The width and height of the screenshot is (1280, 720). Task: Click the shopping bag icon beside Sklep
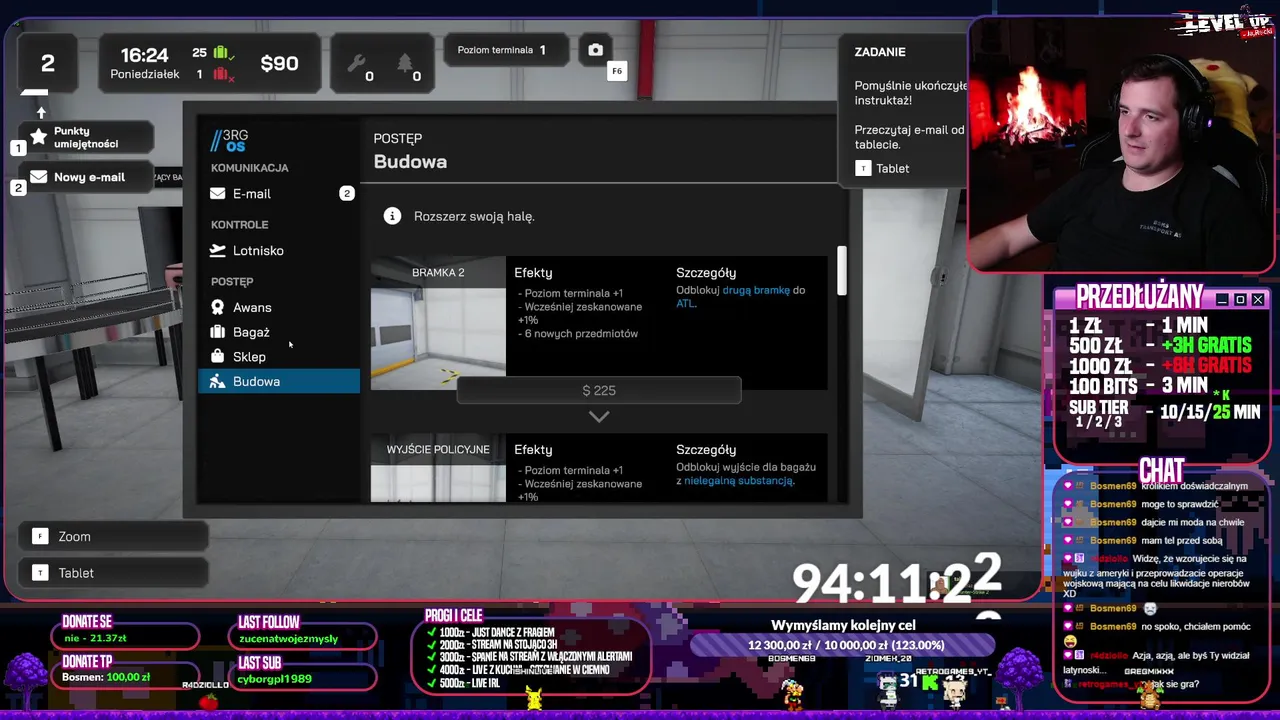[x=218, y=356]
